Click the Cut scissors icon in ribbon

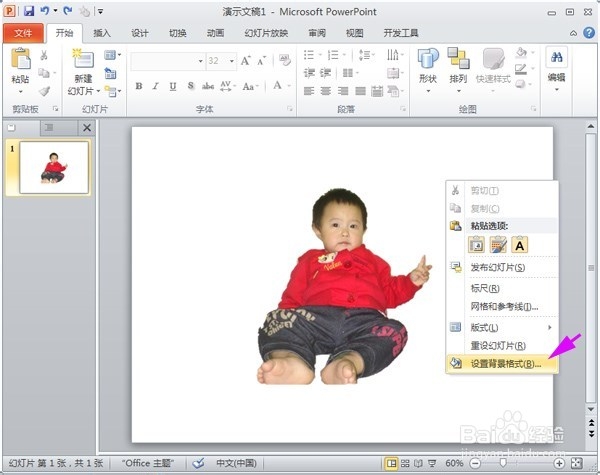[x=44, y=56]
